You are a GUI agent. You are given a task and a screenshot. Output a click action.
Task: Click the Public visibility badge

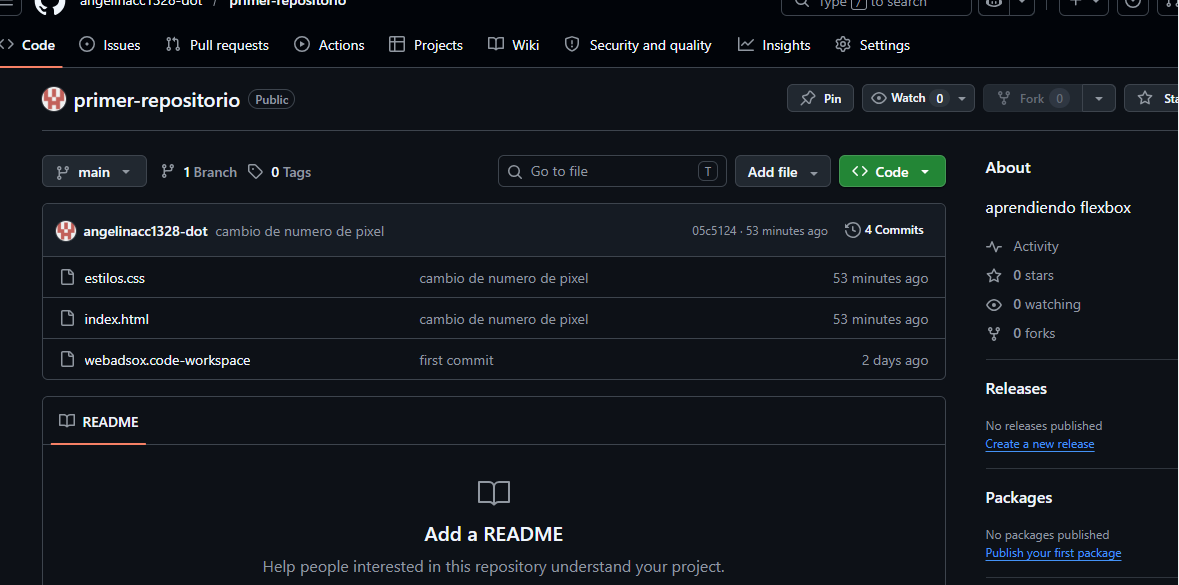click(271, 99)
